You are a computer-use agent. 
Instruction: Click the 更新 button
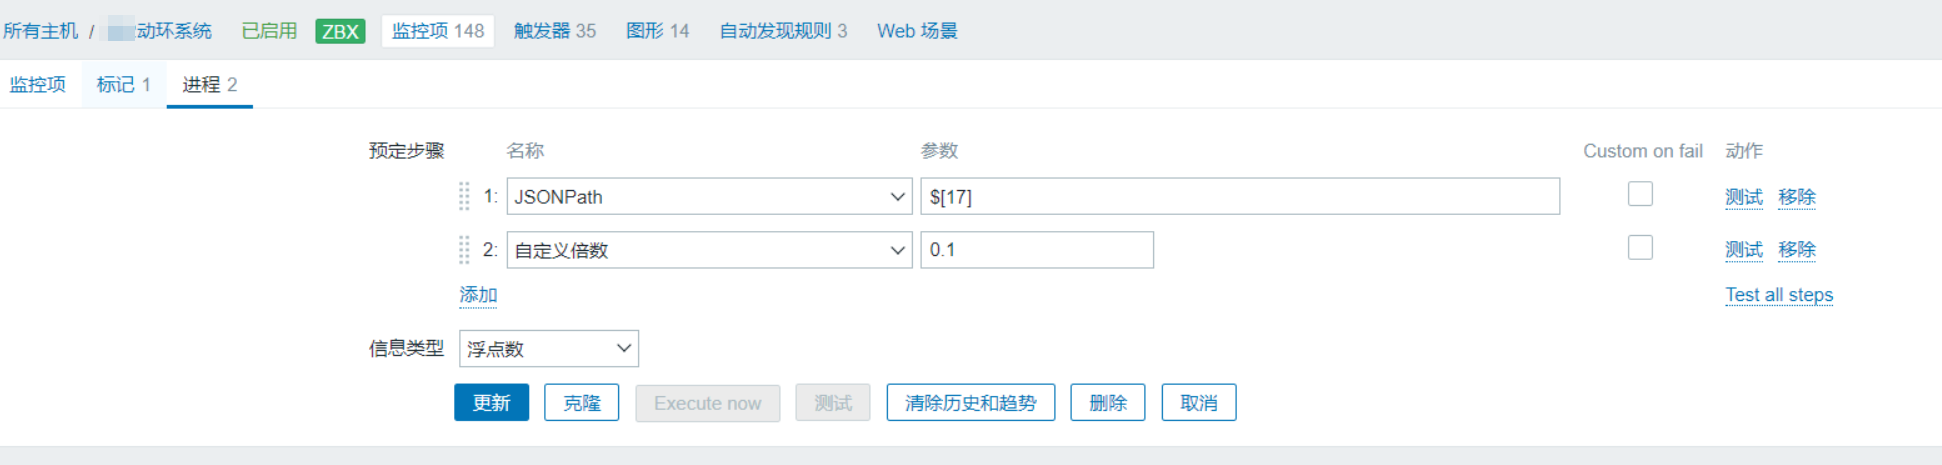click(x=491, y=403)
